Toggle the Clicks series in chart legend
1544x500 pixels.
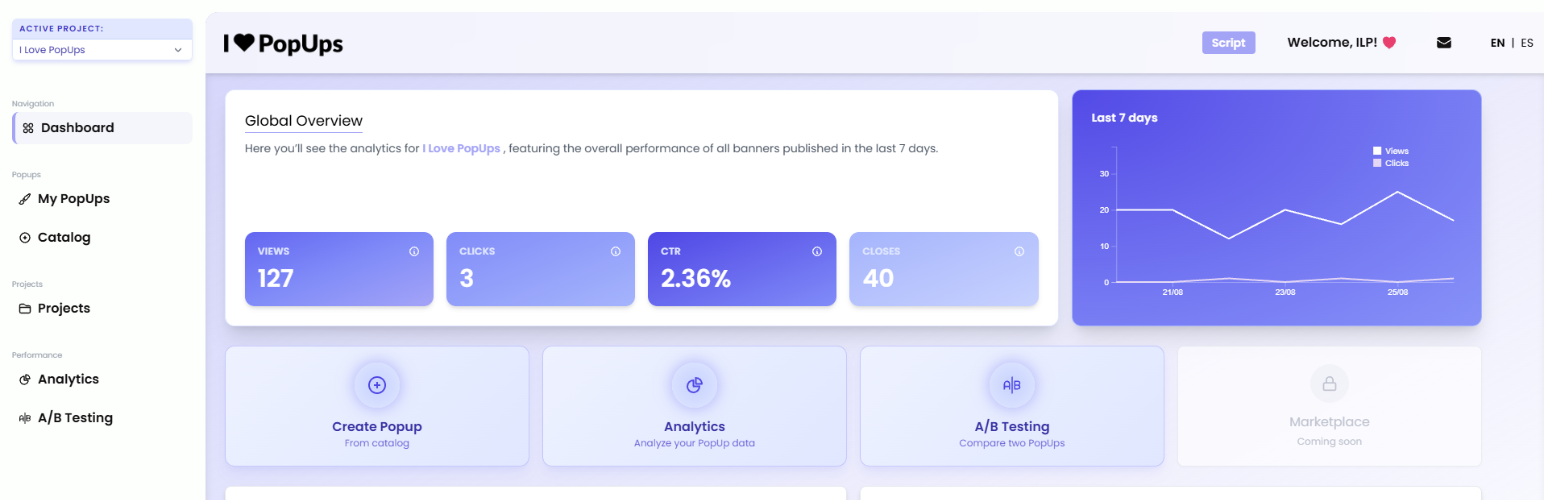point(1390,162)
